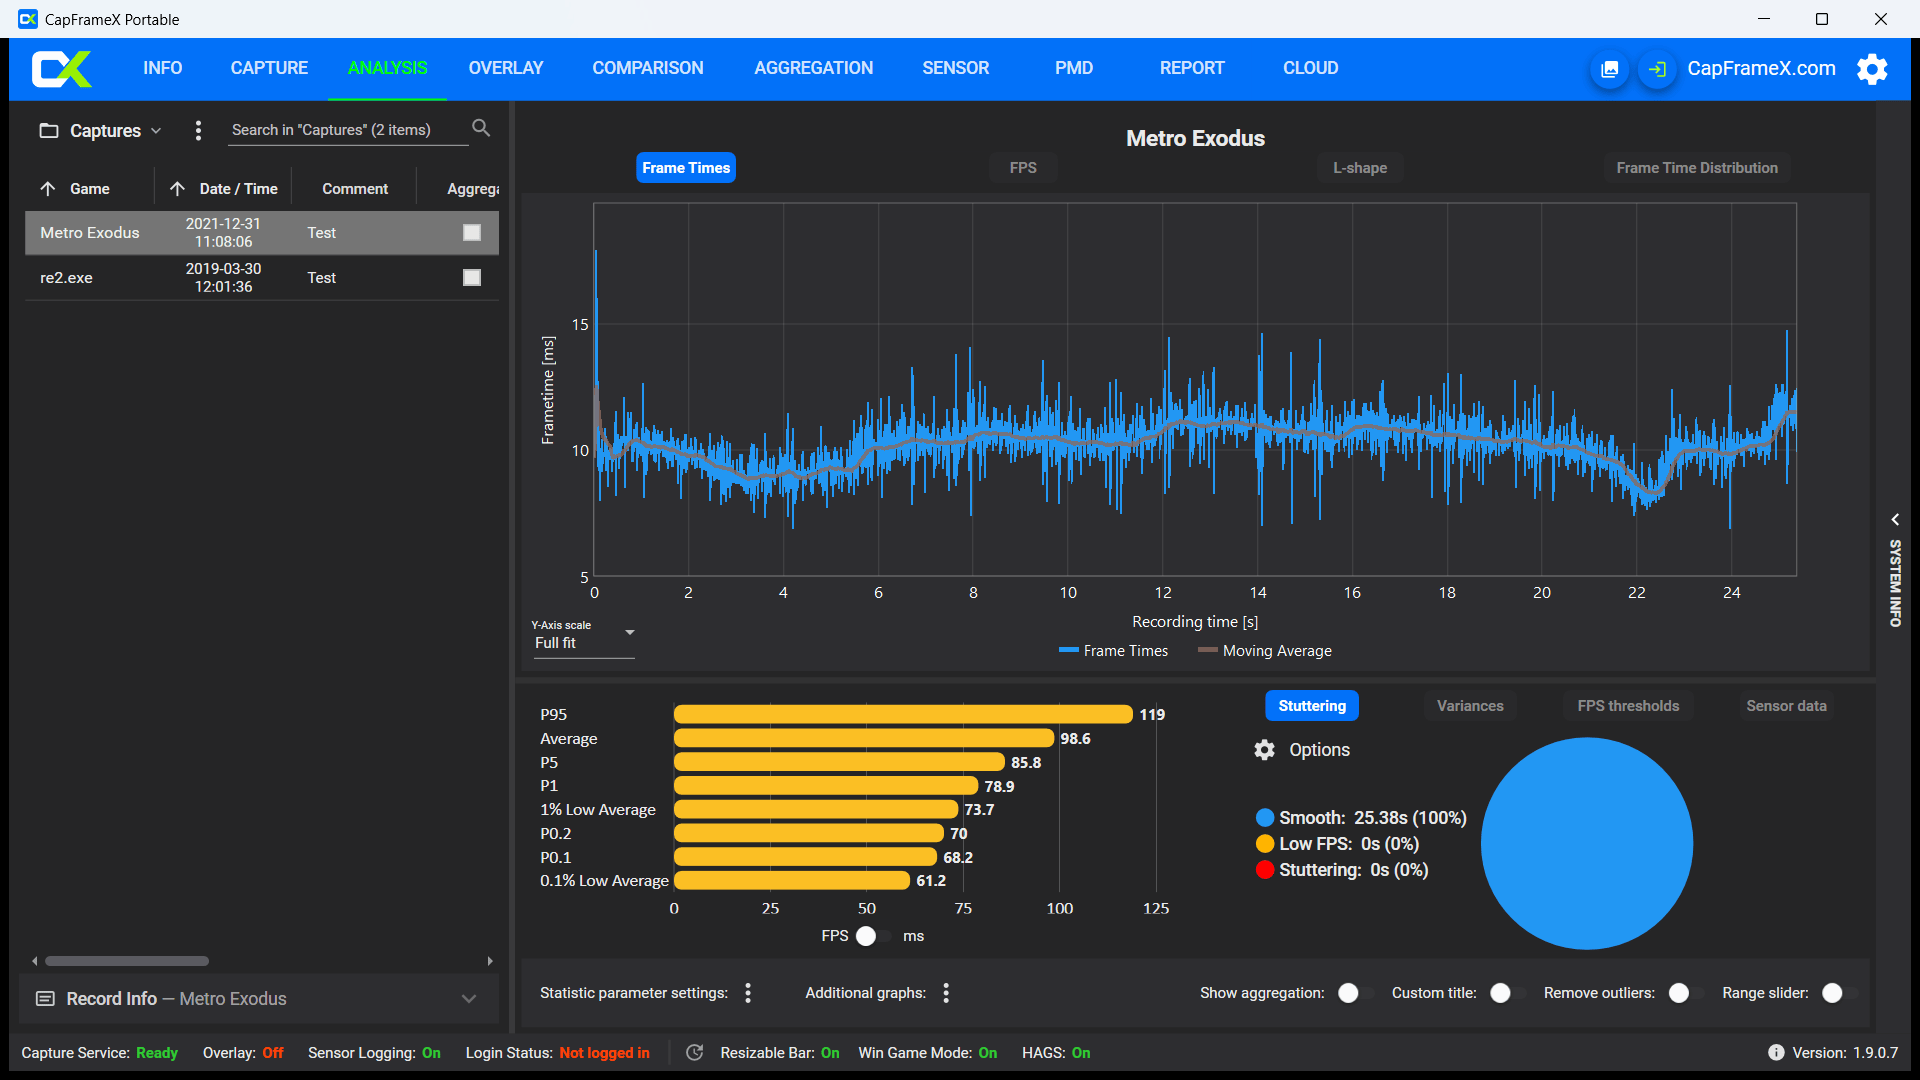Screen dimensions: 1920x1080
Task: Click the version info icon
Action: tap(1776, 1053)
